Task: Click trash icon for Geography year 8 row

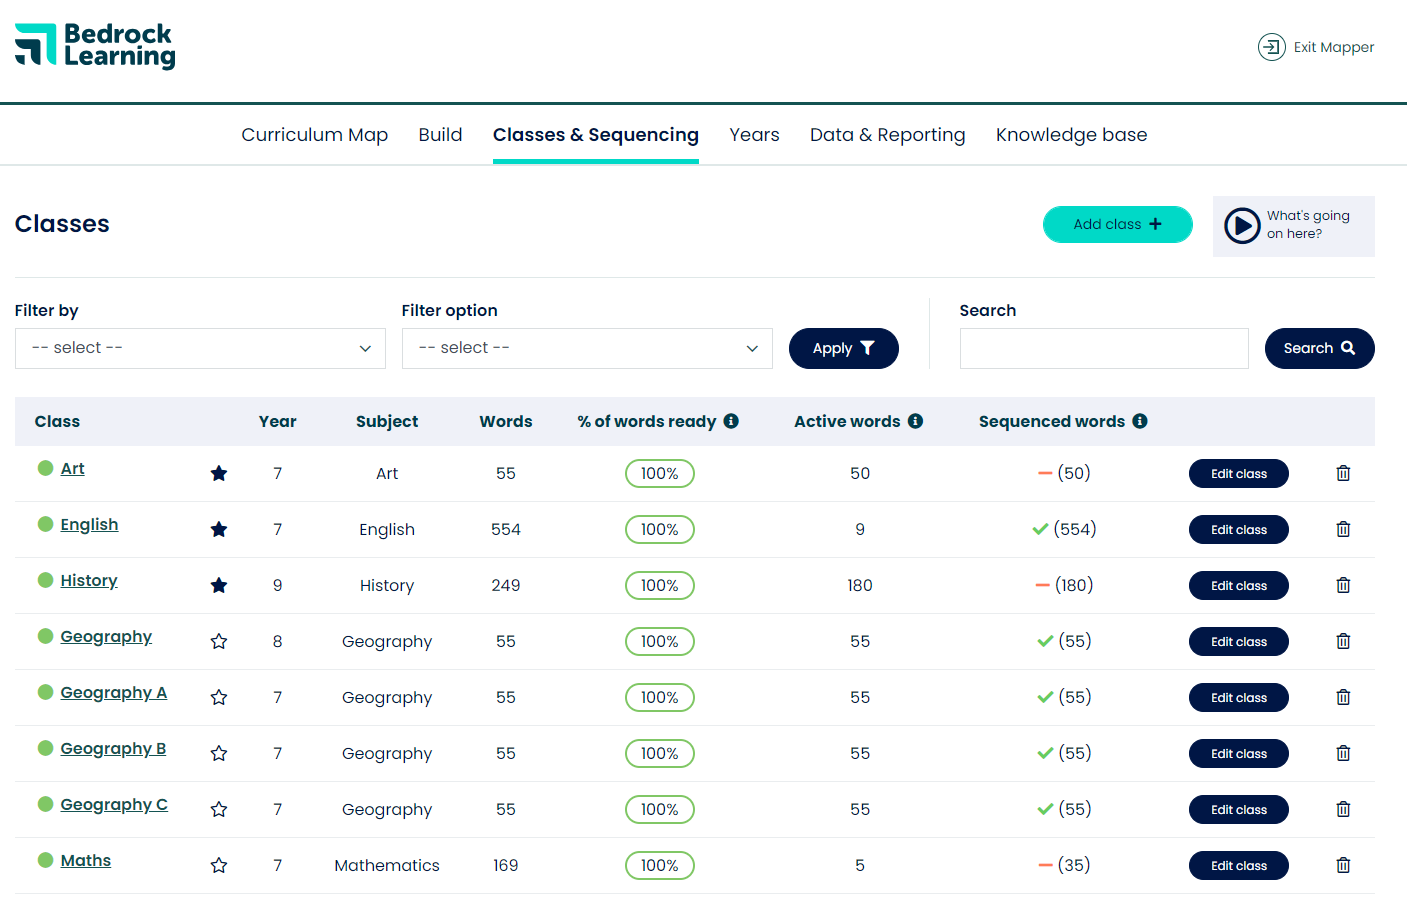Action: (1343, 641)
